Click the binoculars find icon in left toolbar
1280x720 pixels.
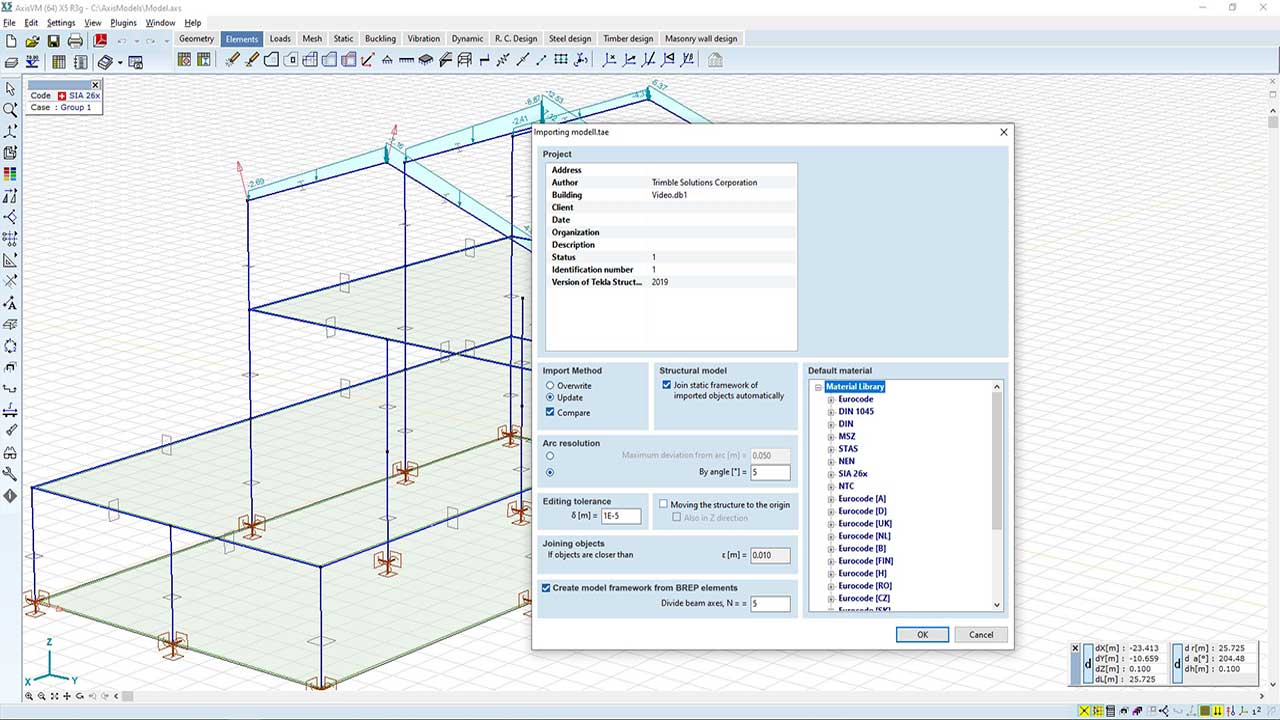(10, 453)
